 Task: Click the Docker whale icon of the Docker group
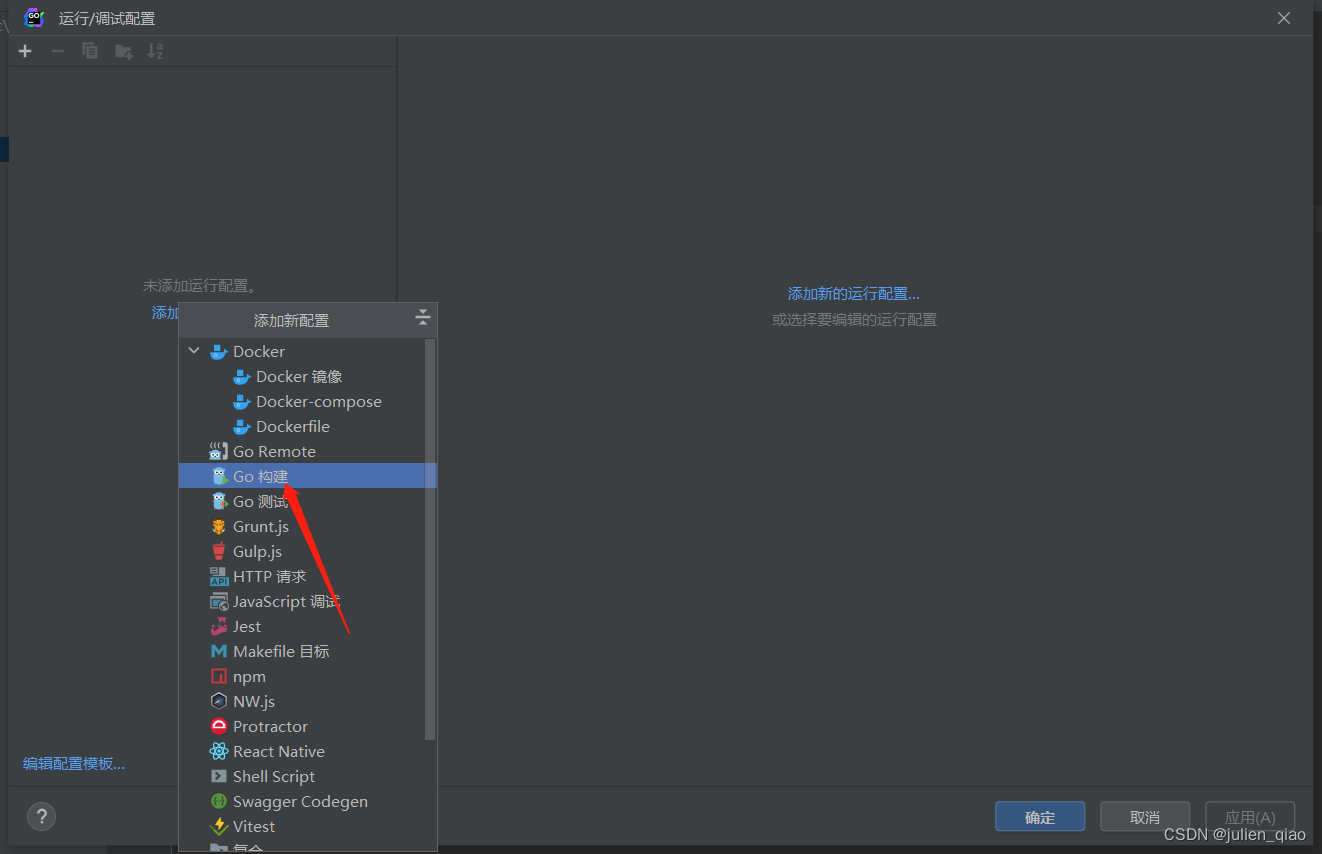[218, 352]
